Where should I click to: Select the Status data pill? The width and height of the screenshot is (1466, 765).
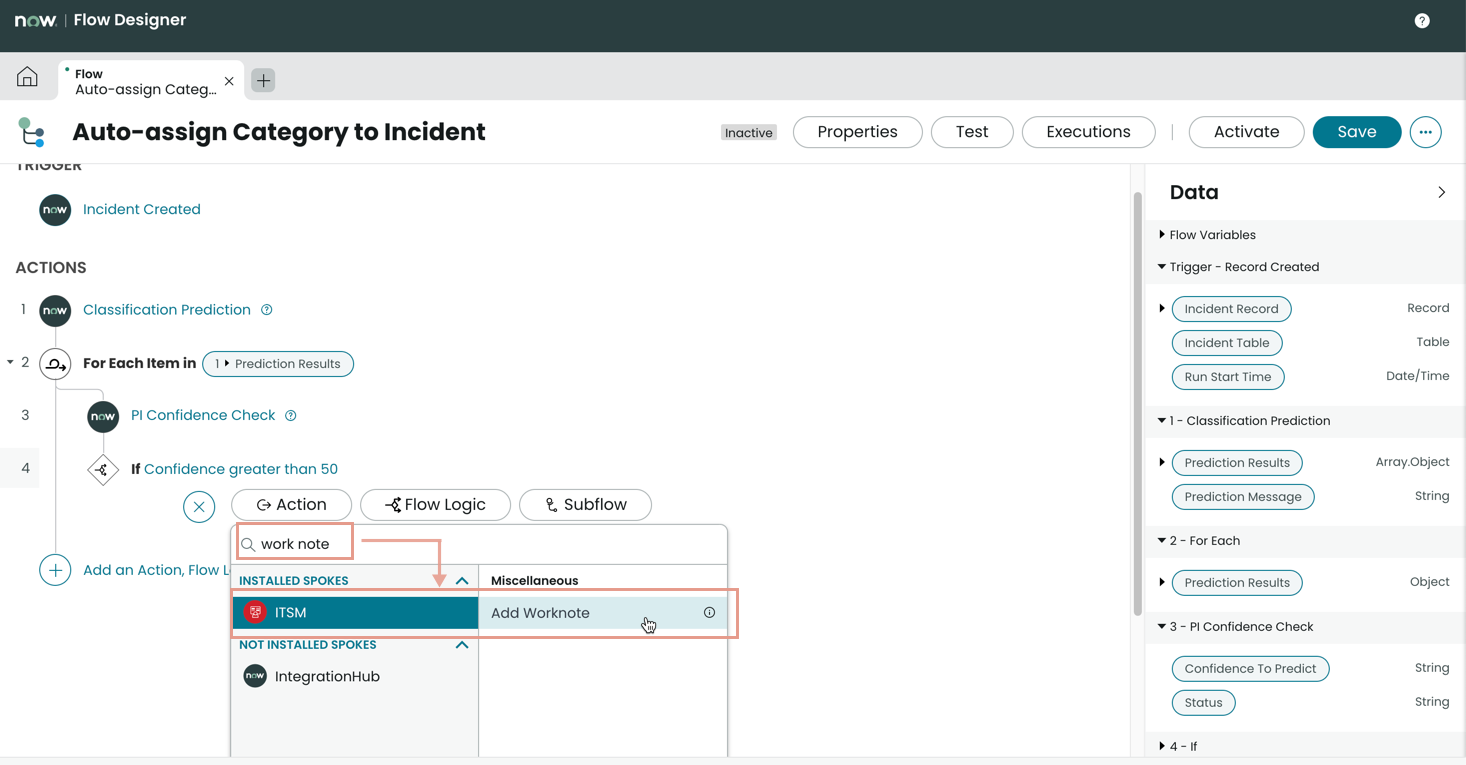[x=1203, y=703]
